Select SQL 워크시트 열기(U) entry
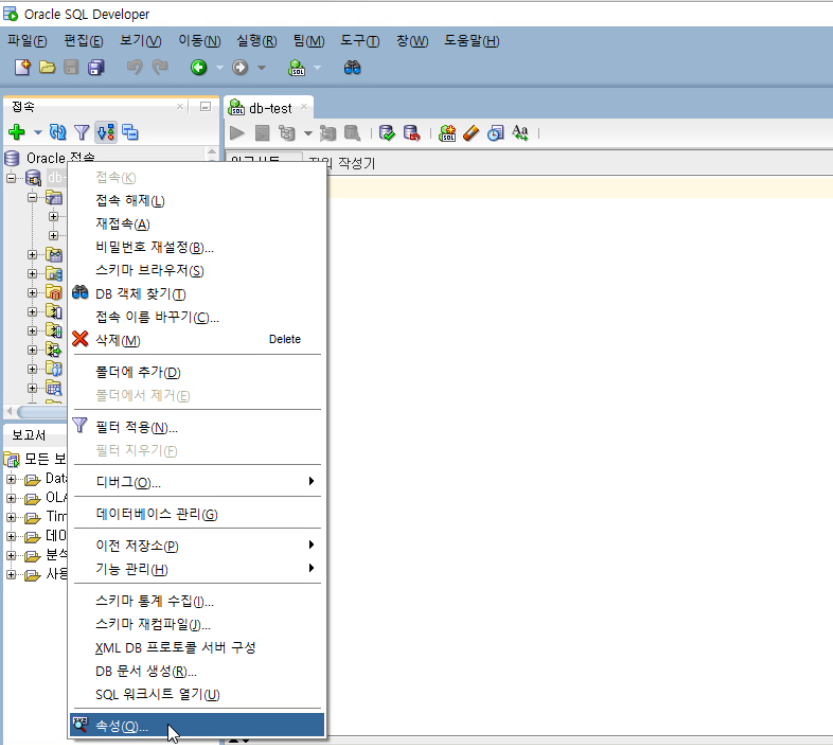This screenshot has width=833, height=745. tap(197, 694)
